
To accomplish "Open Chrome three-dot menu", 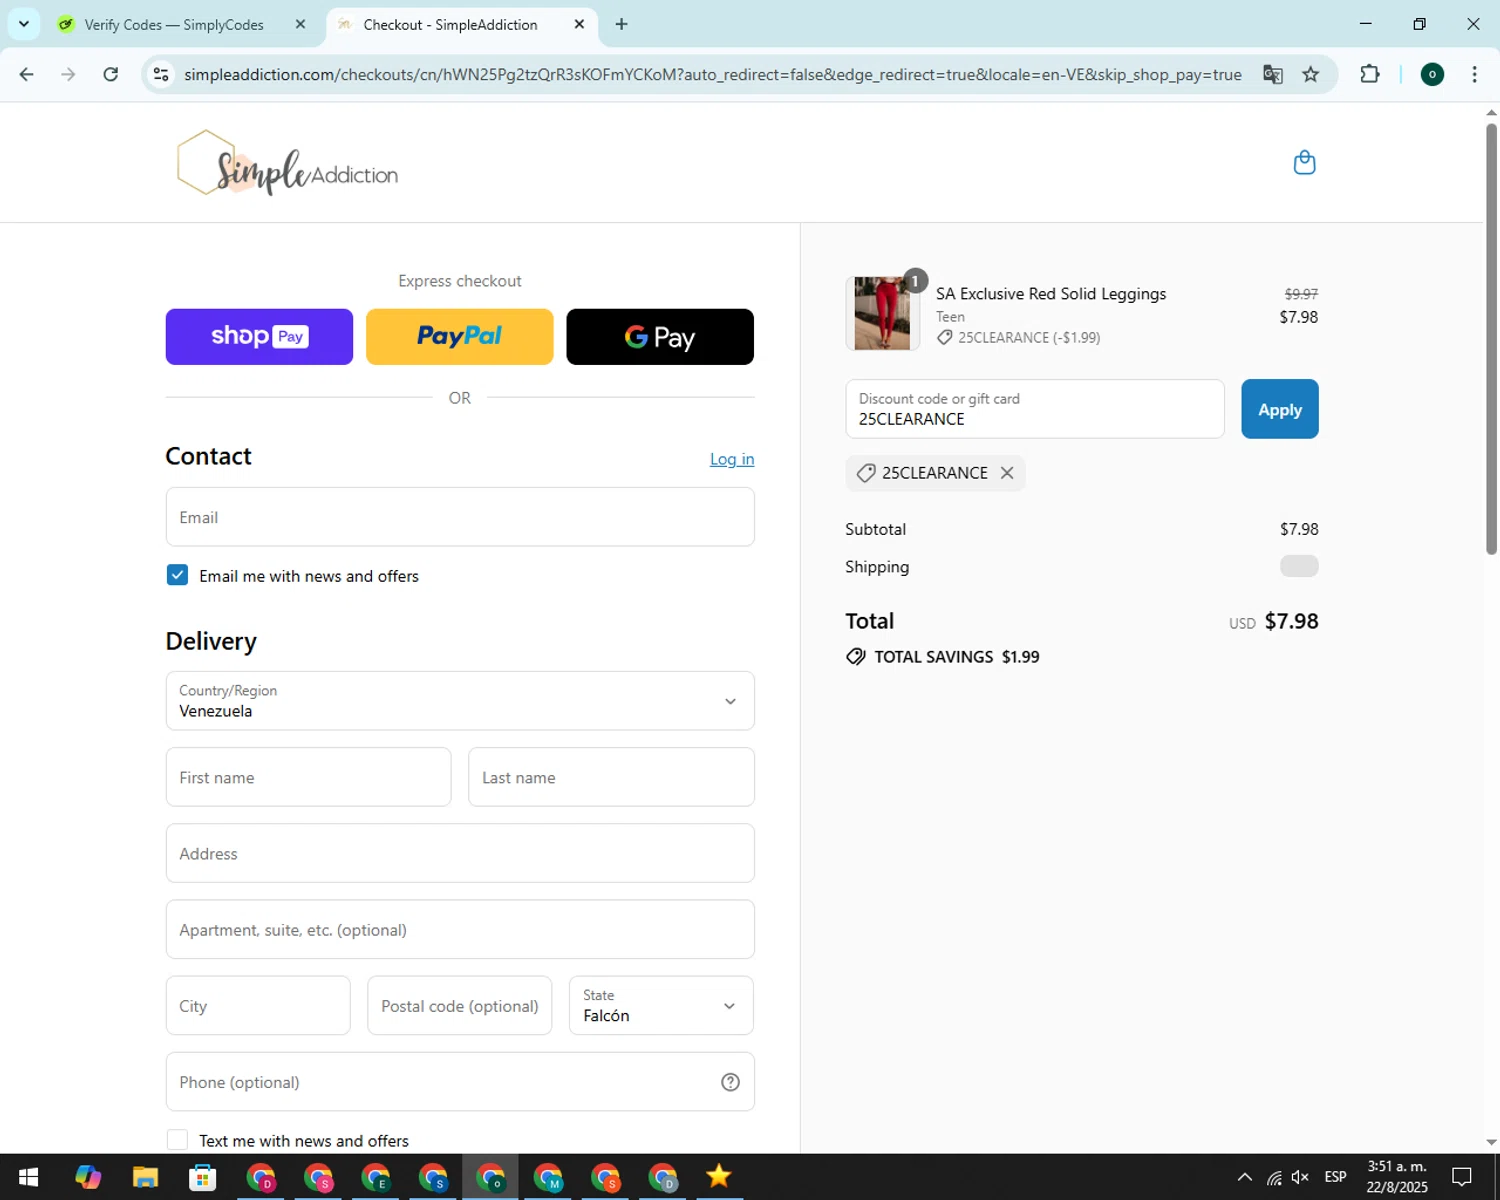I will pyautogui.click(x=1474, y=74).
